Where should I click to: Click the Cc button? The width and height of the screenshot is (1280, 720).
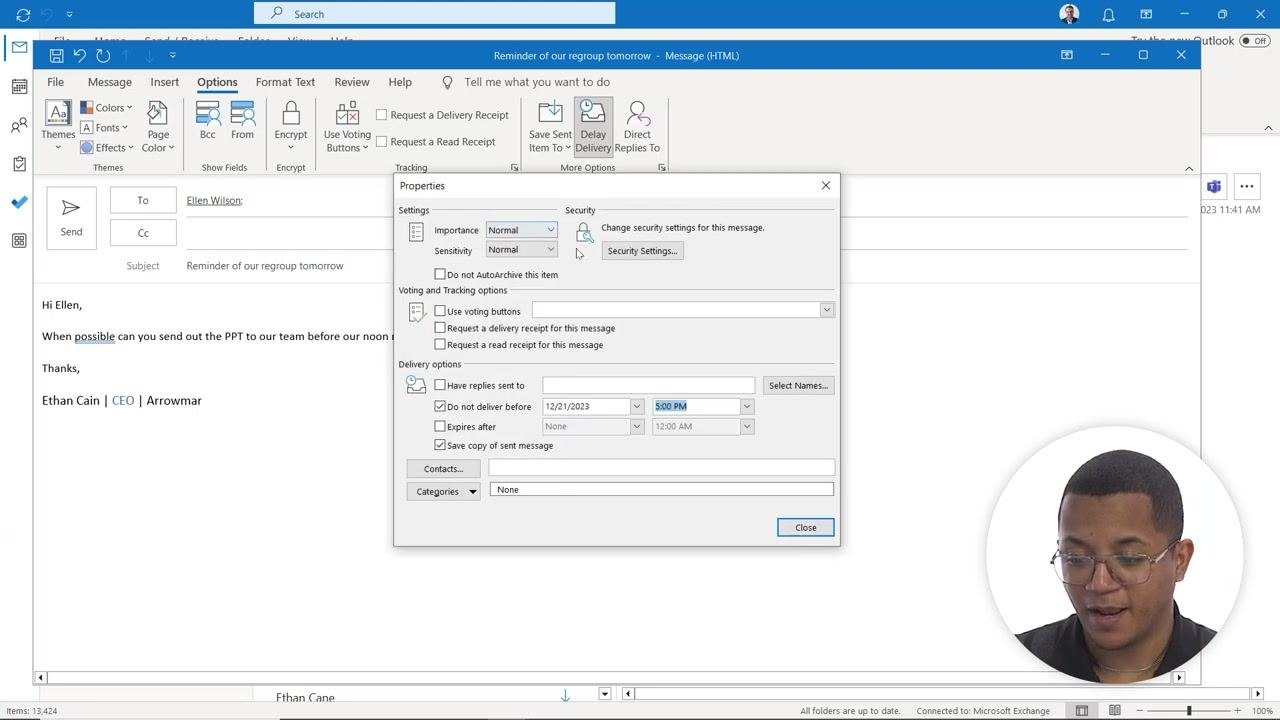point(143,233)
